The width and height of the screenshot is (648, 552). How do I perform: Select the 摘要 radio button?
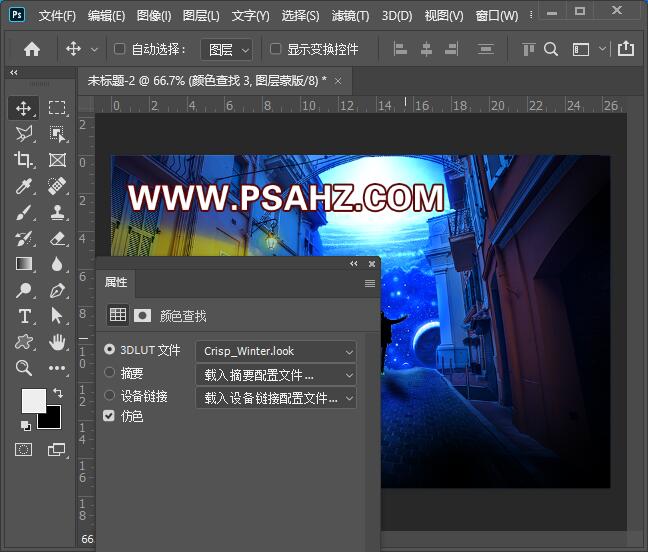tap(109, 372)
